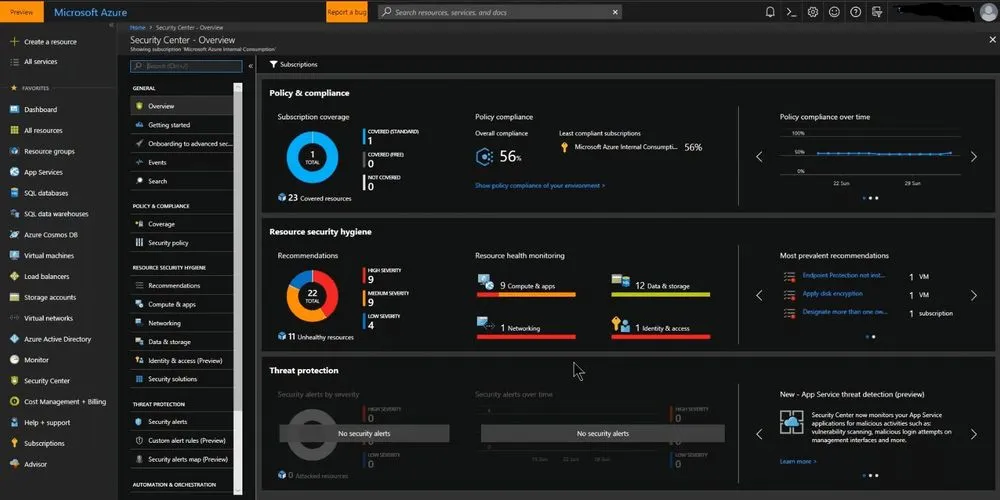Click the Resource groups icon
Screen dimensions: 1000x500
tap(14, 151)
